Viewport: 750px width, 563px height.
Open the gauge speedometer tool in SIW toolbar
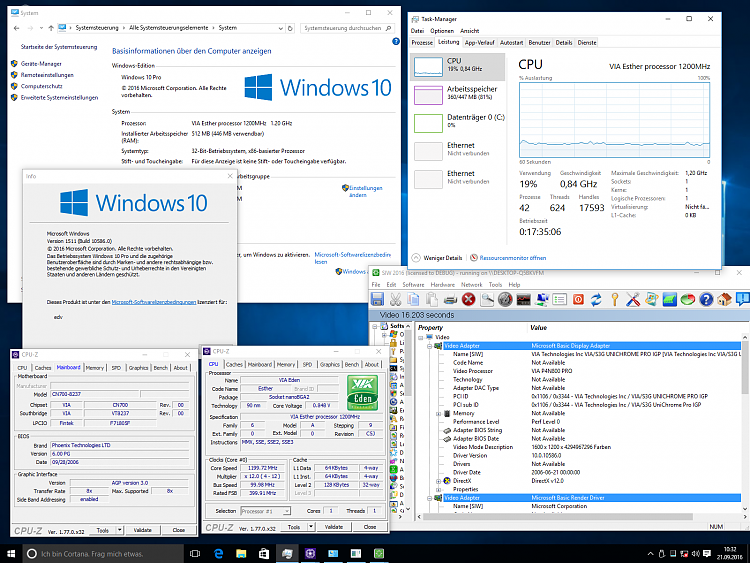[505, 300]
